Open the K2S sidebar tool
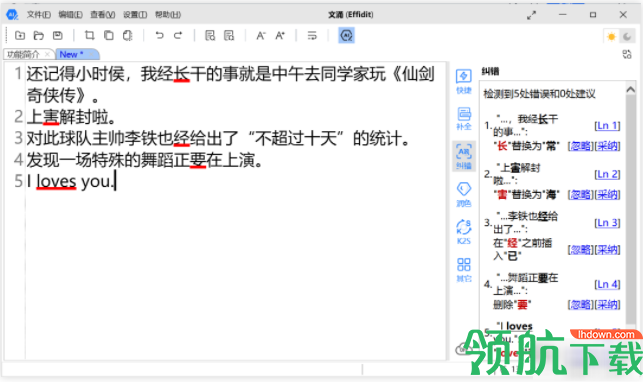This screenshot has height=382, width=643. point(464,232)
